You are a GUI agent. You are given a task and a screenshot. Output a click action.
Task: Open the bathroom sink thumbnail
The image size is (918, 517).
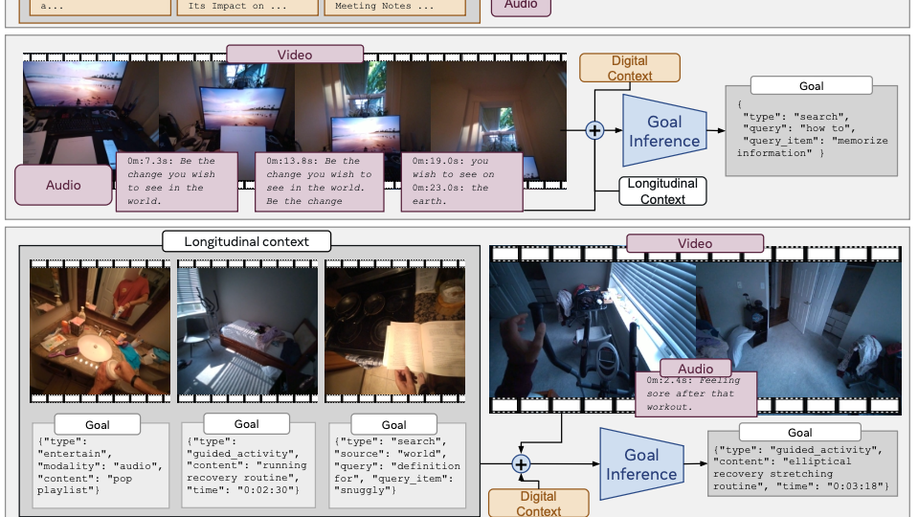pyautogui.click(x=100, y=328)
